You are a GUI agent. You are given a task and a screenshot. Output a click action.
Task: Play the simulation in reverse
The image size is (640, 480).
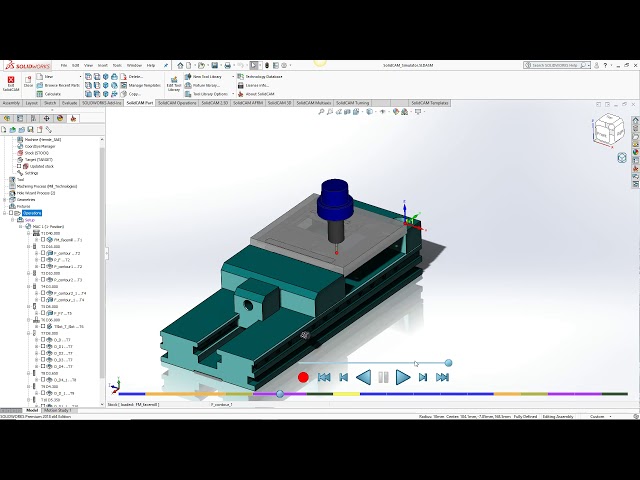coord(363,377)
